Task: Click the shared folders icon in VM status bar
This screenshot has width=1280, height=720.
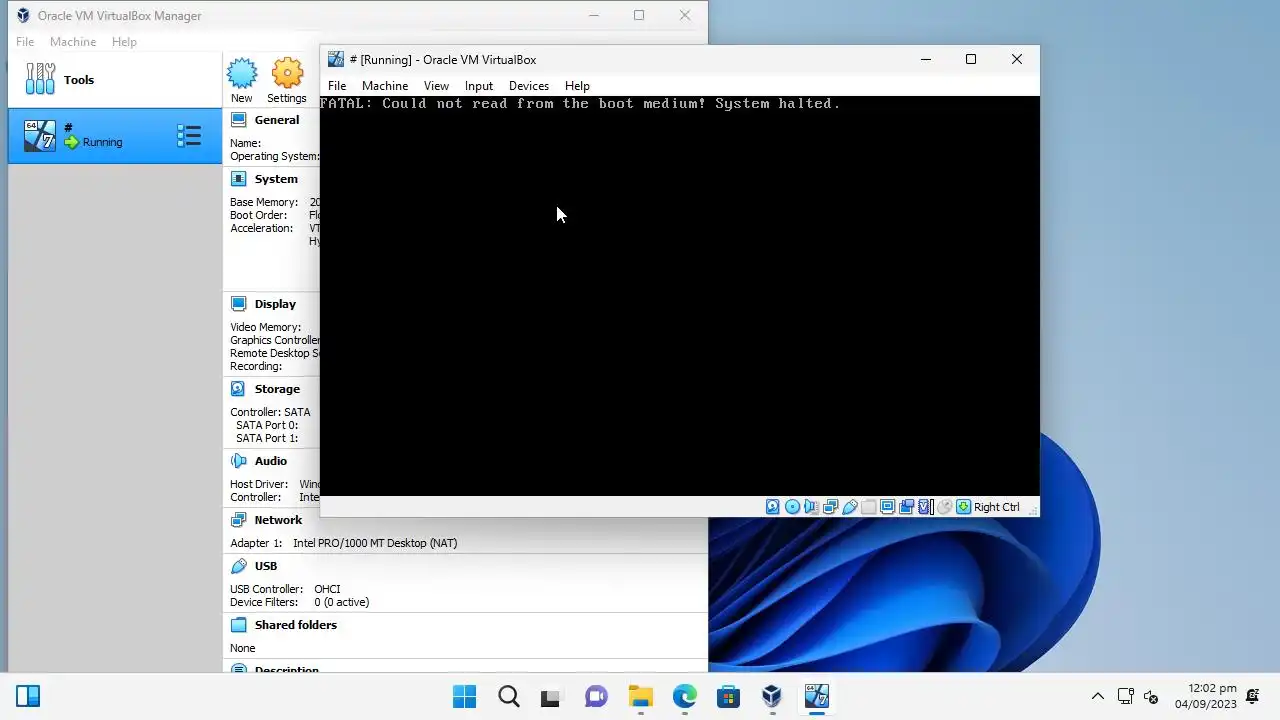Action: tap(869, 507)
